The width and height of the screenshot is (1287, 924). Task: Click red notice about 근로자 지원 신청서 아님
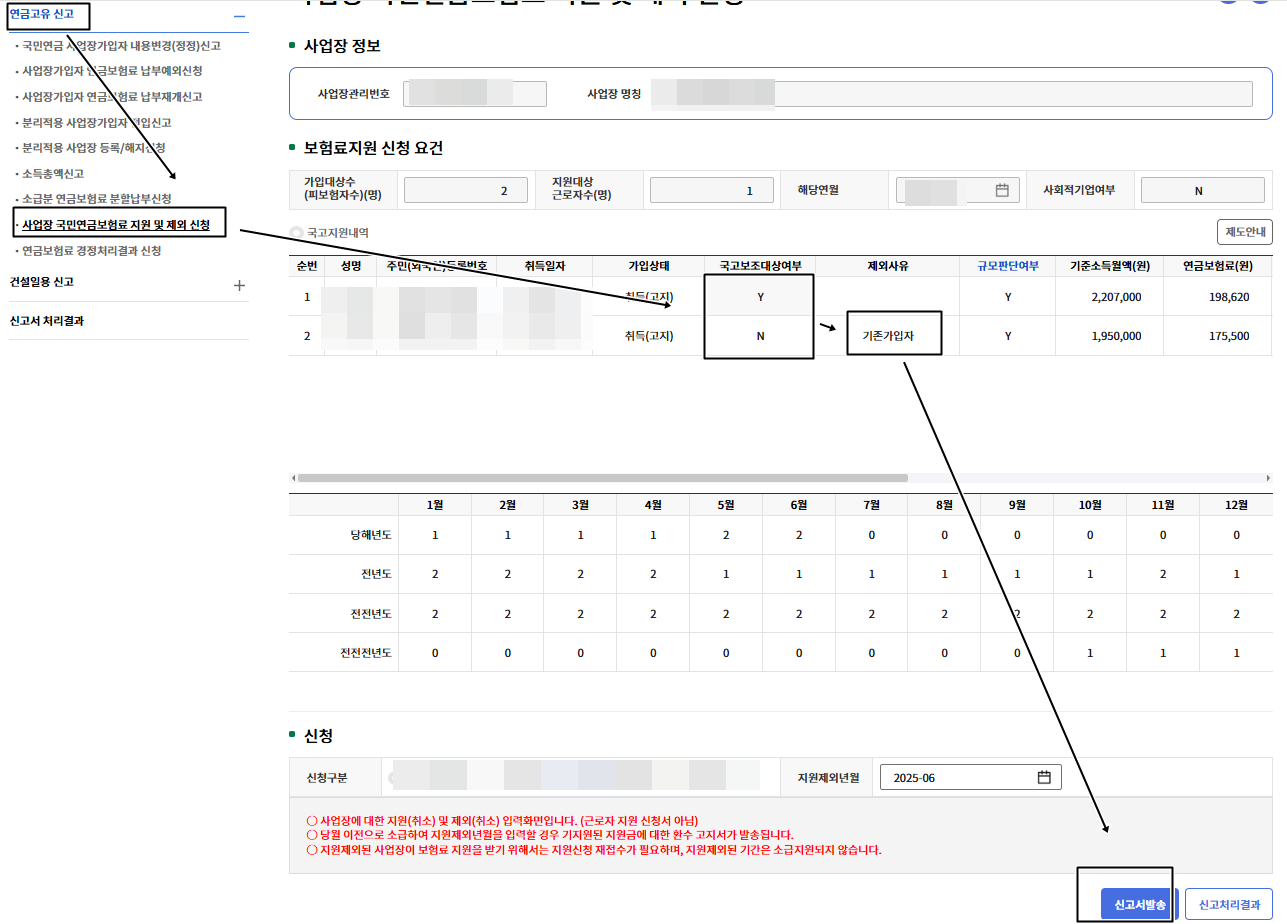(502, 820)
